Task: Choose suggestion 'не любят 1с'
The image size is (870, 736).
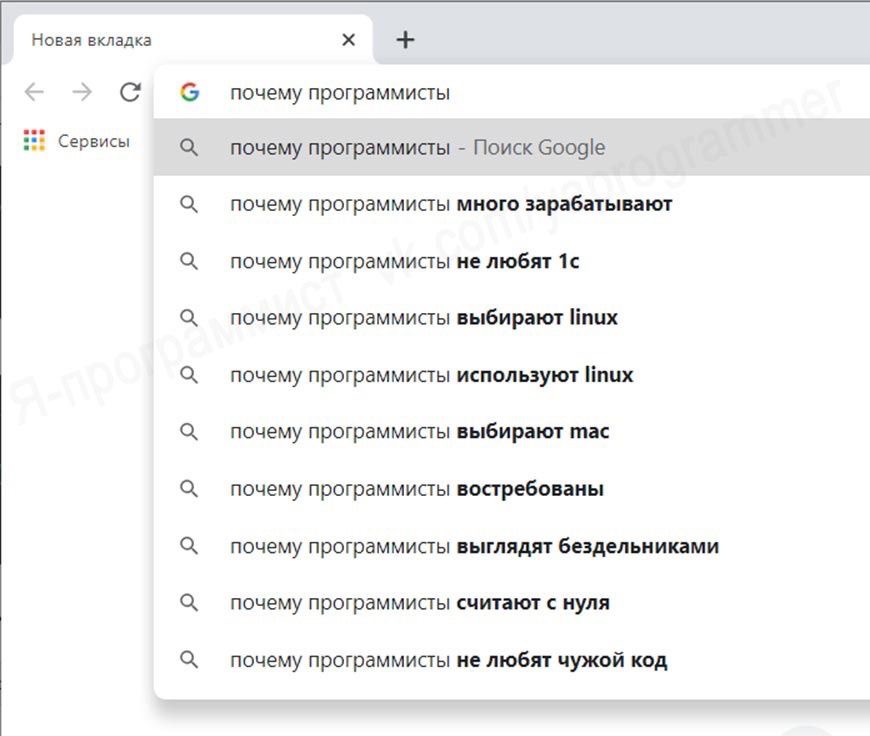Action: point(404,262)
